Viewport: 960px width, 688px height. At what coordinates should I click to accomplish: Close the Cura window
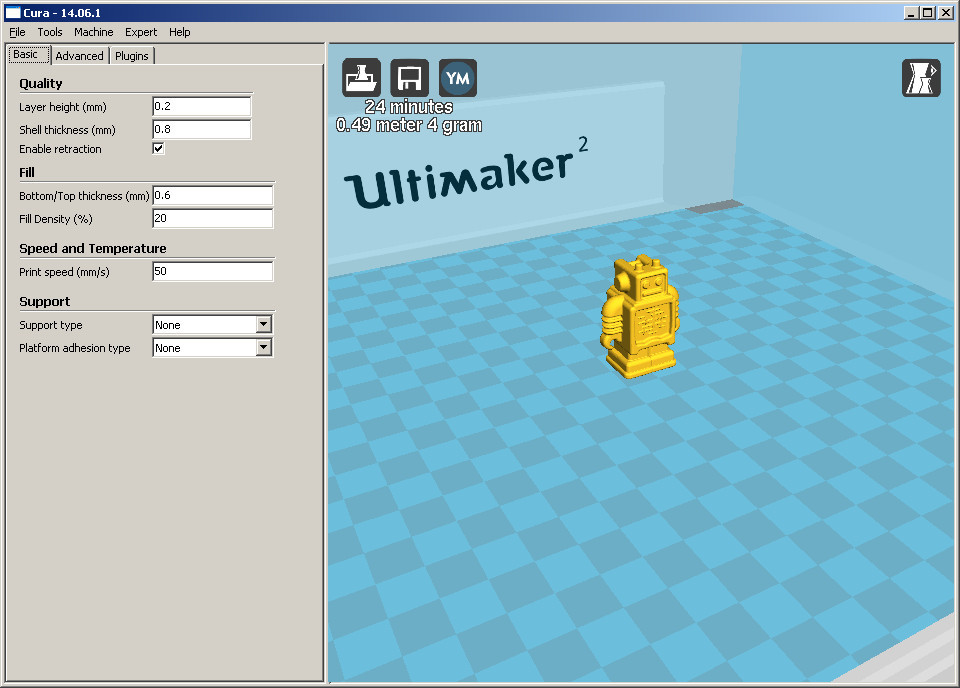pos(945,12)
